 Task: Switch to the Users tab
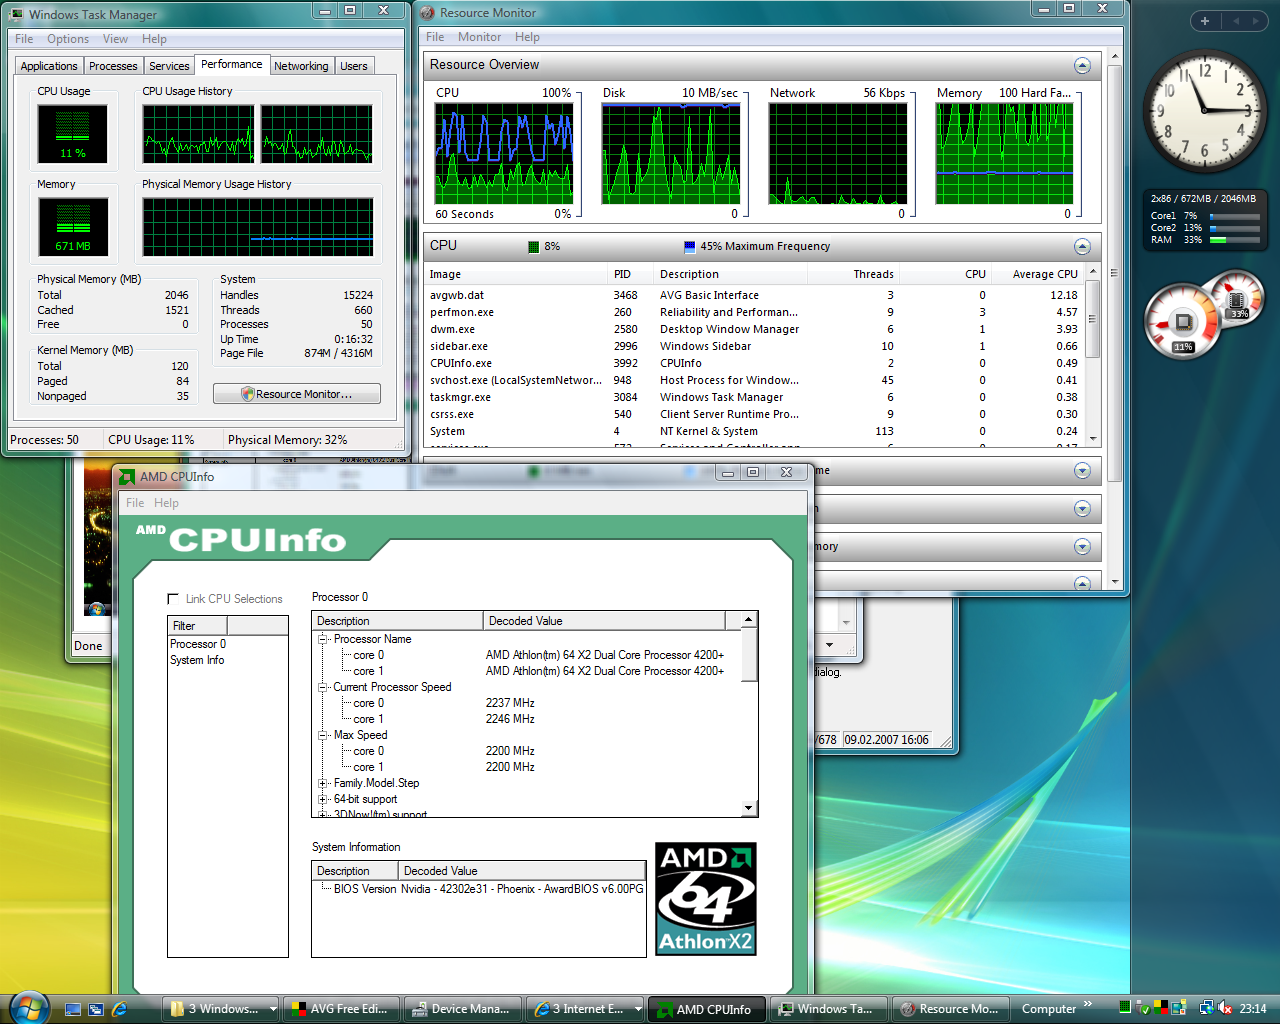(x=354, y=66)
